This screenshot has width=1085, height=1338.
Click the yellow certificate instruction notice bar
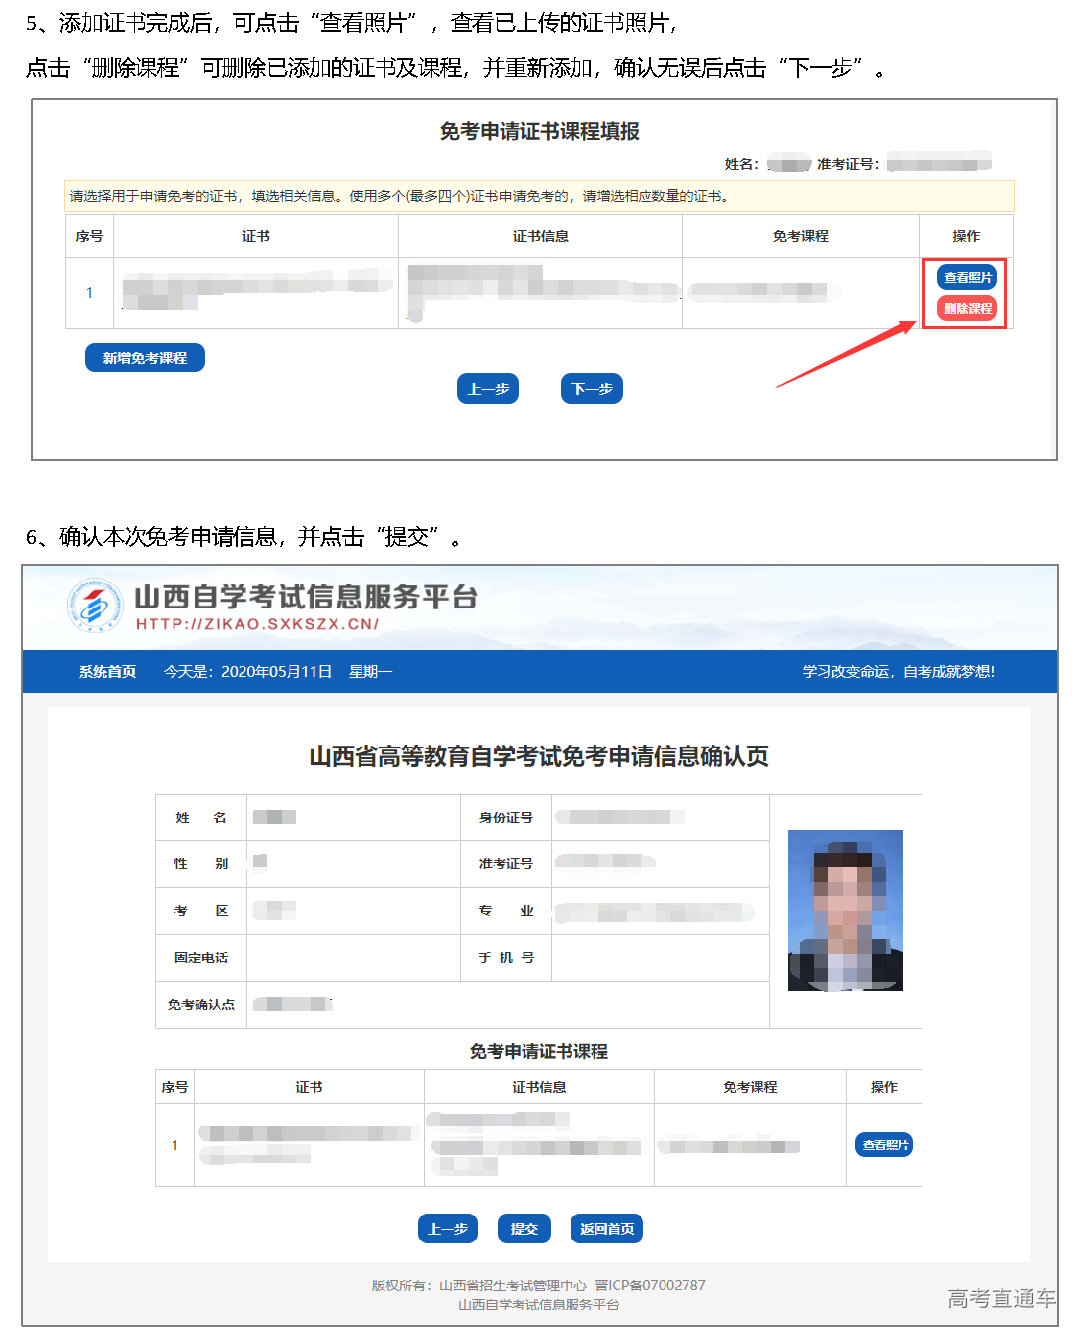click(x=540, y=196)
